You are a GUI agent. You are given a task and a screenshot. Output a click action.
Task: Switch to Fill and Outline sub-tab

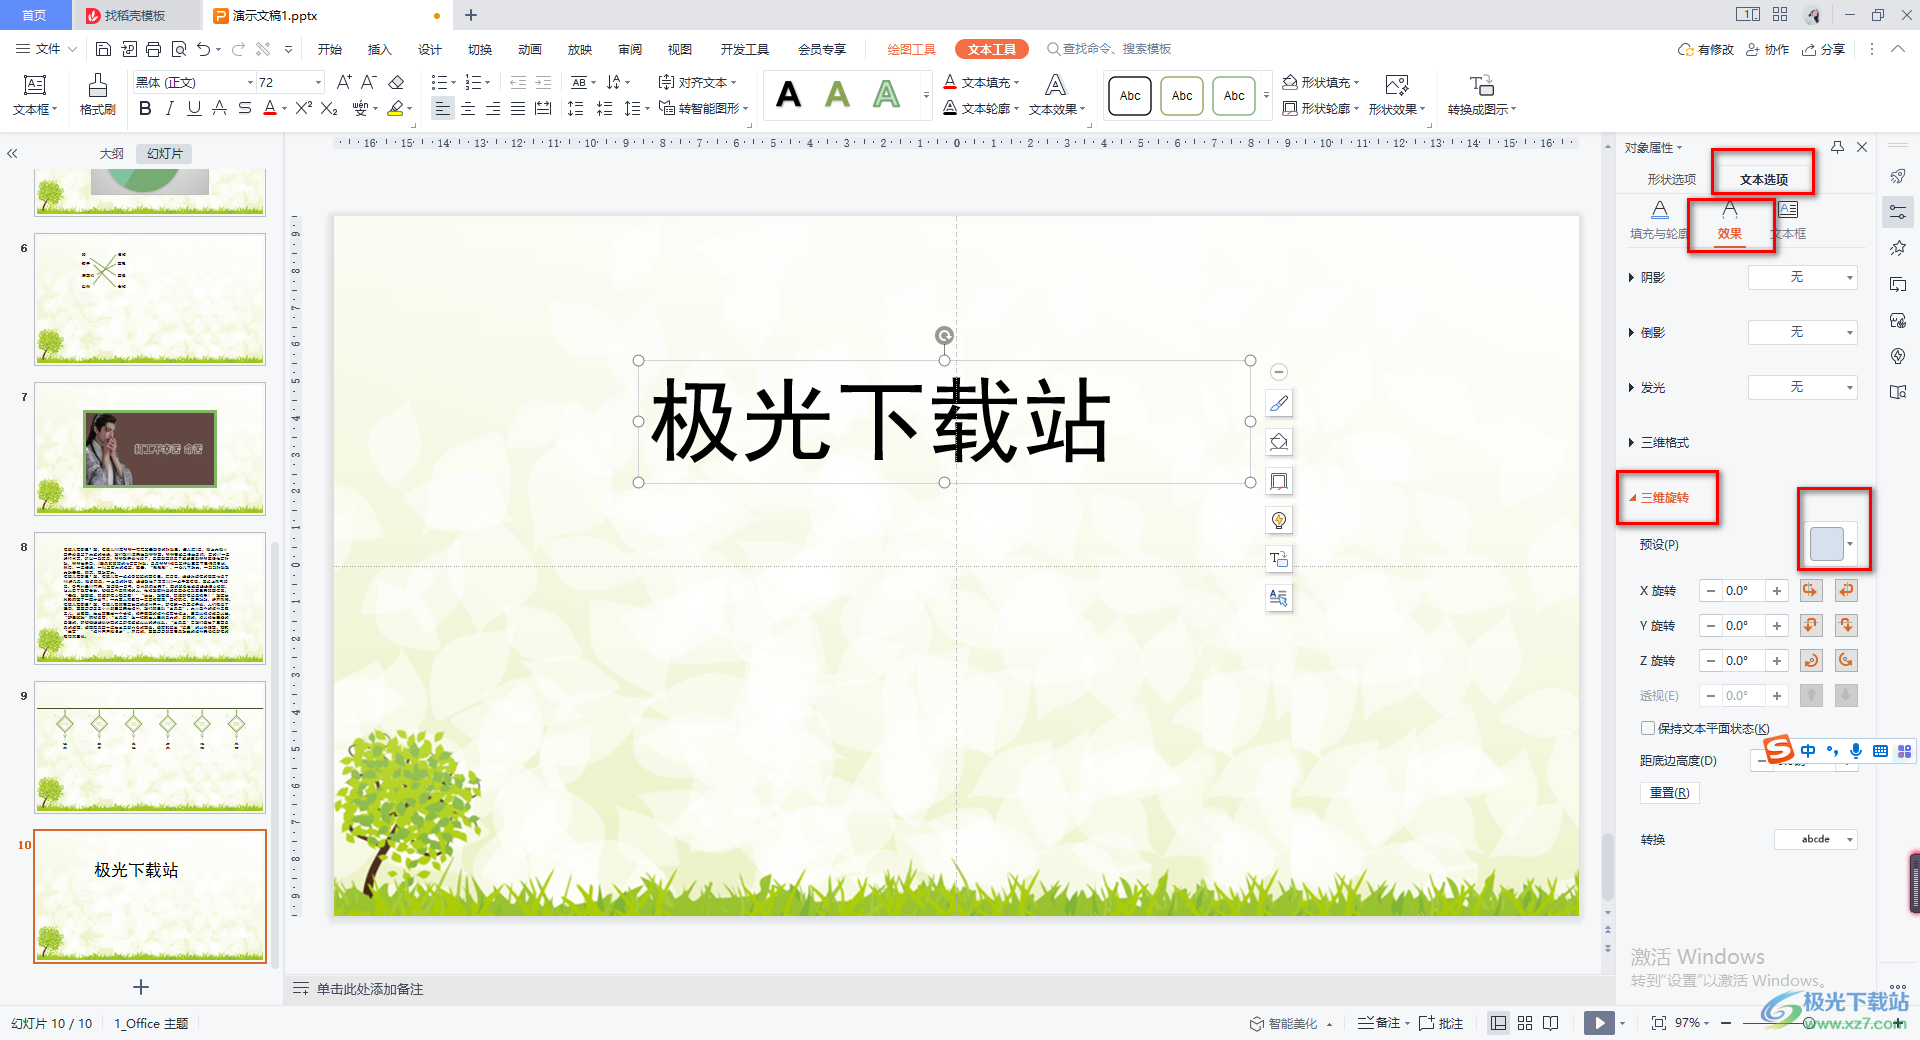click(1659, 220)
